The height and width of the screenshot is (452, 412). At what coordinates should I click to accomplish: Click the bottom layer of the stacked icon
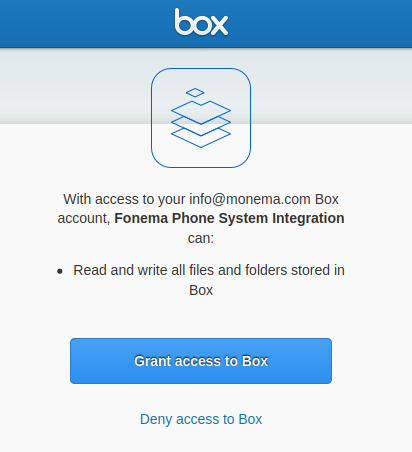tap(201, 137)
